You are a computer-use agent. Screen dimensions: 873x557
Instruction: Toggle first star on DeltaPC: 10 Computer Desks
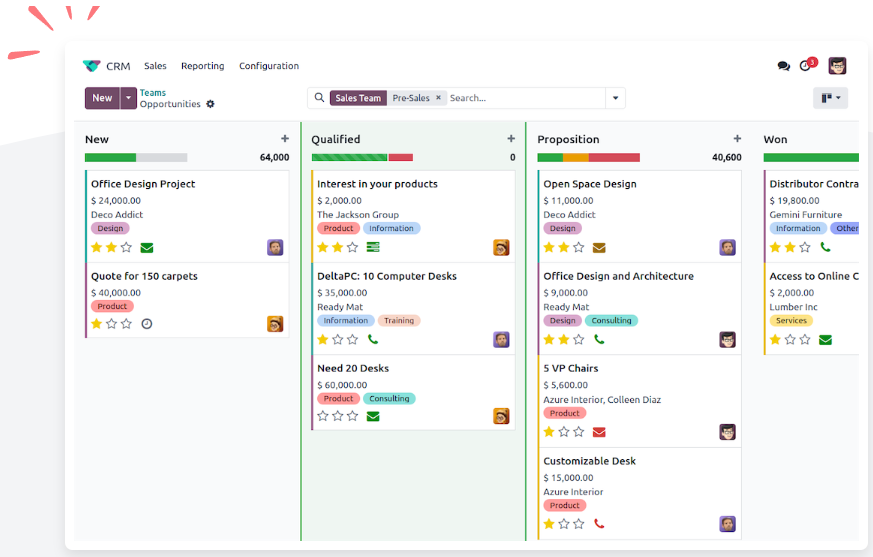pyautogui.click(x=322, y=339)
